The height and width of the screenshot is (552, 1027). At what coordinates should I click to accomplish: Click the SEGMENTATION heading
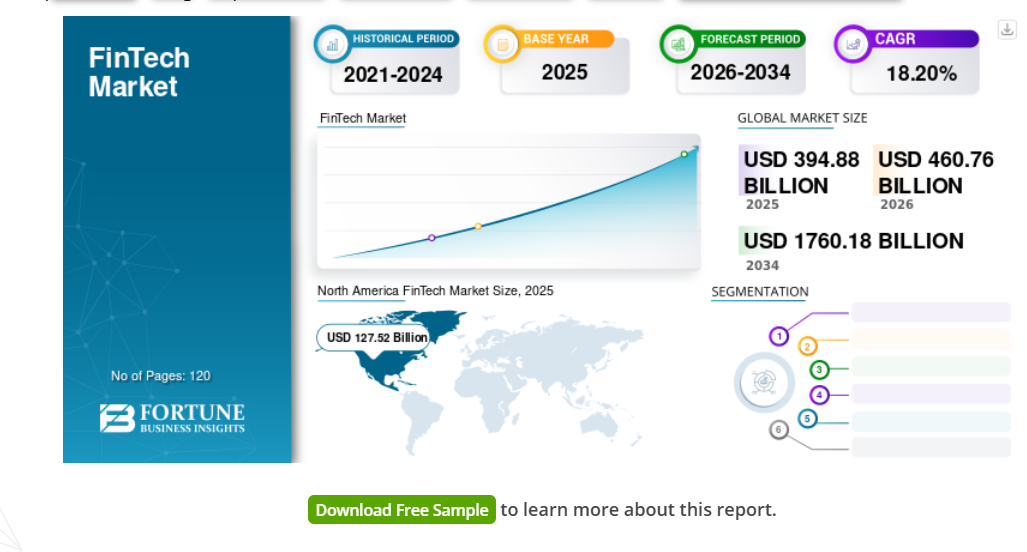click(760, 291)
